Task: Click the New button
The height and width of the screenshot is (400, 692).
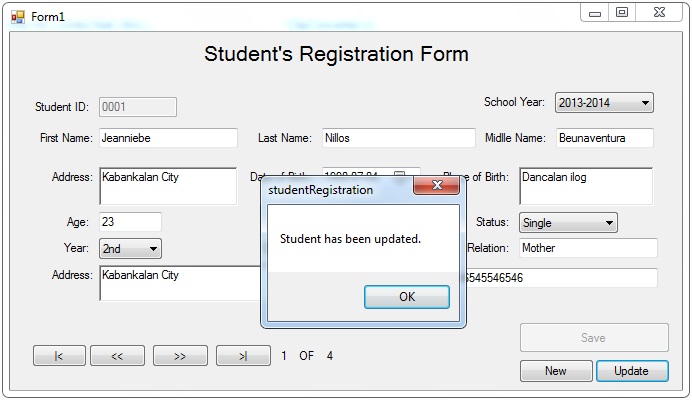Action: point(556,371)
